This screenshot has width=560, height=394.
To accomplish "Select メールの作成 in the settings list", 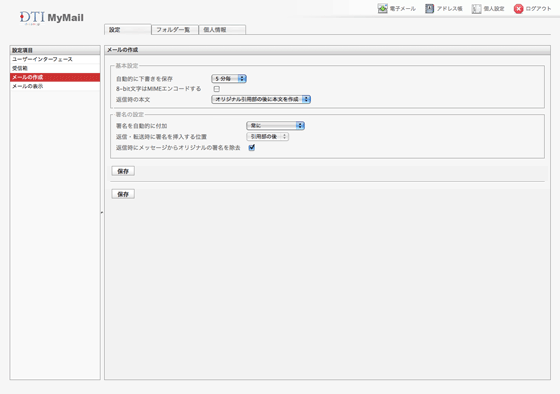I will (55, 77).
